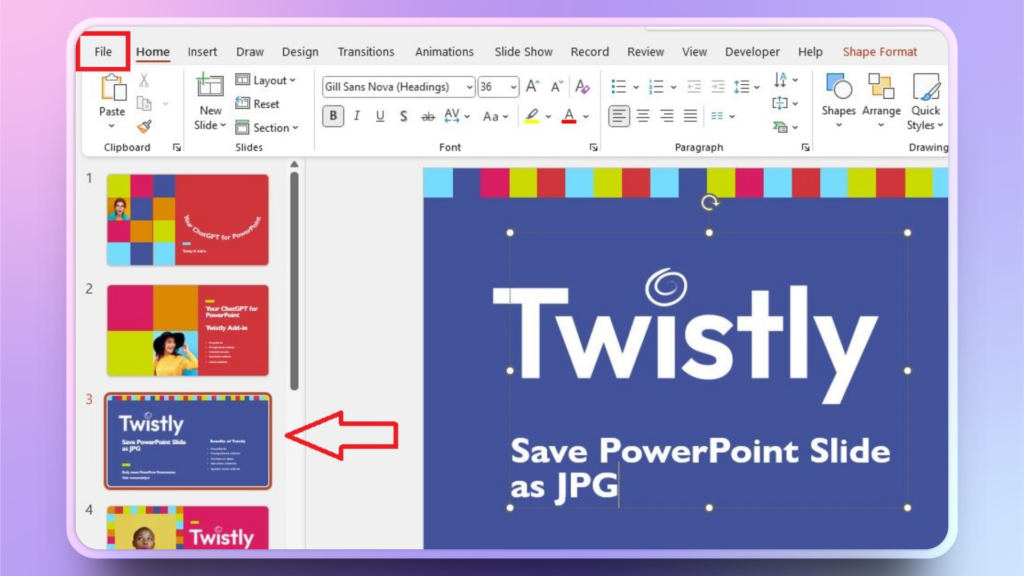The width and height of the screenshot is (1024, 576).
Task: Expand the font size dropdown
Action: [x=513, y=87]
